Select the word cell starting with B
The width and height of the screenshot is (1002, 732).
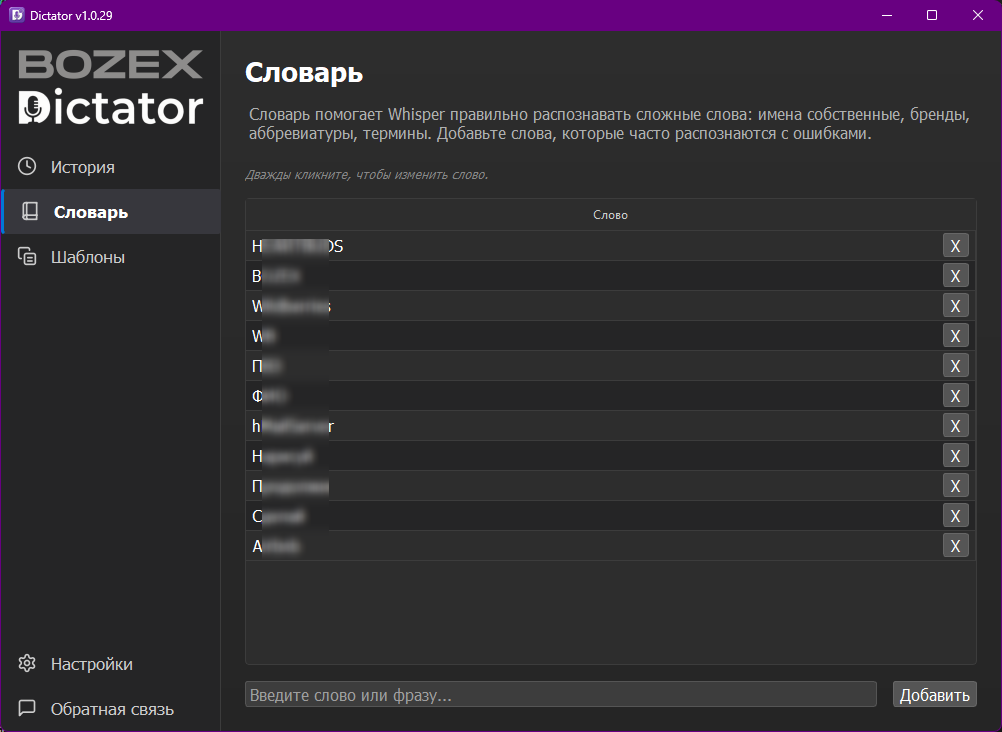[592, 276]
